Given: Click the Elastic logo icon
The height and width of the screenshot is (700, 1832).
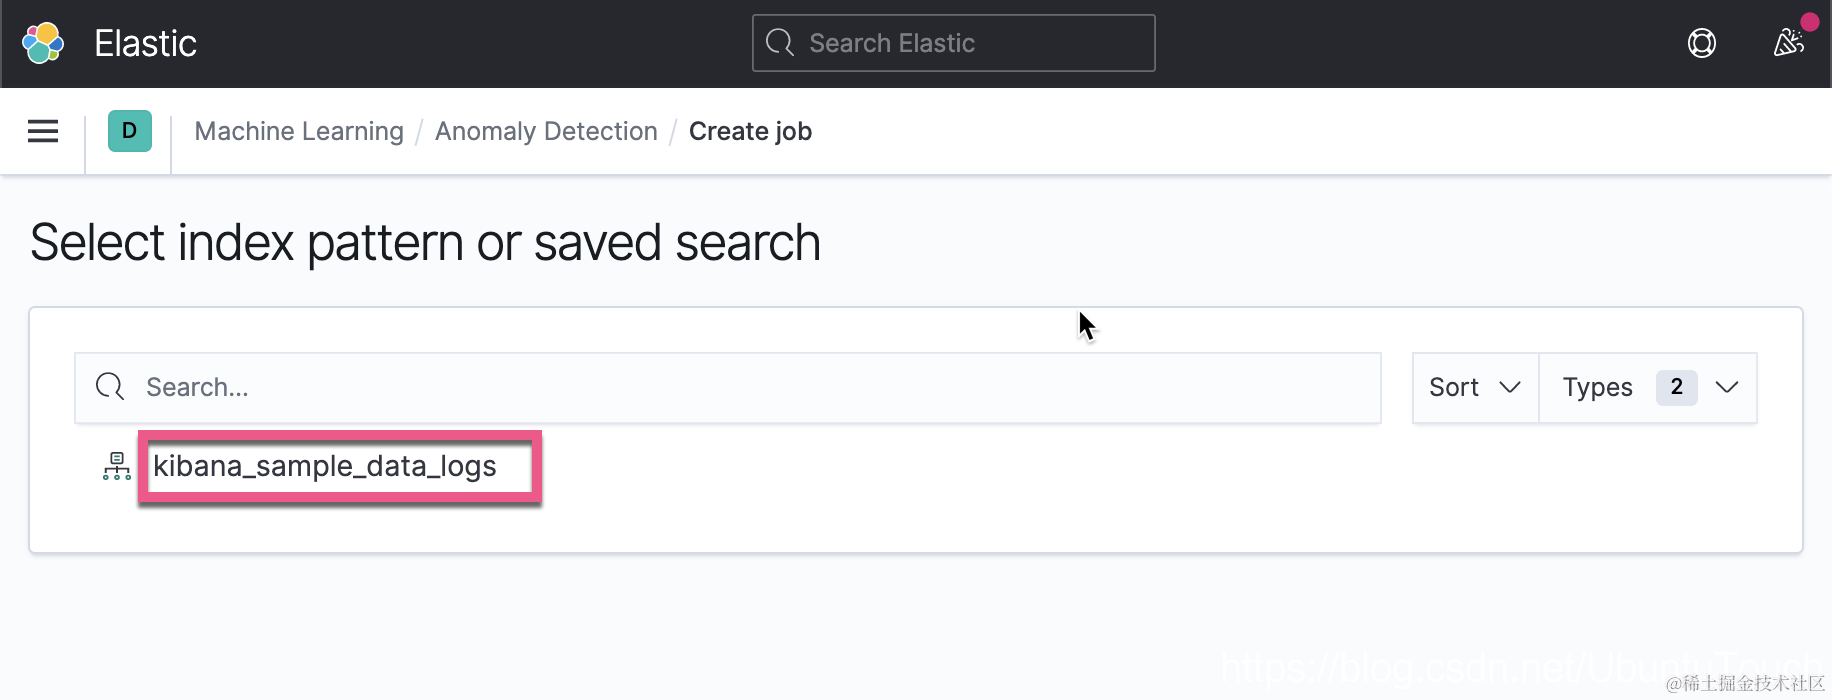Looking at the screenshot, I should 43,43.
